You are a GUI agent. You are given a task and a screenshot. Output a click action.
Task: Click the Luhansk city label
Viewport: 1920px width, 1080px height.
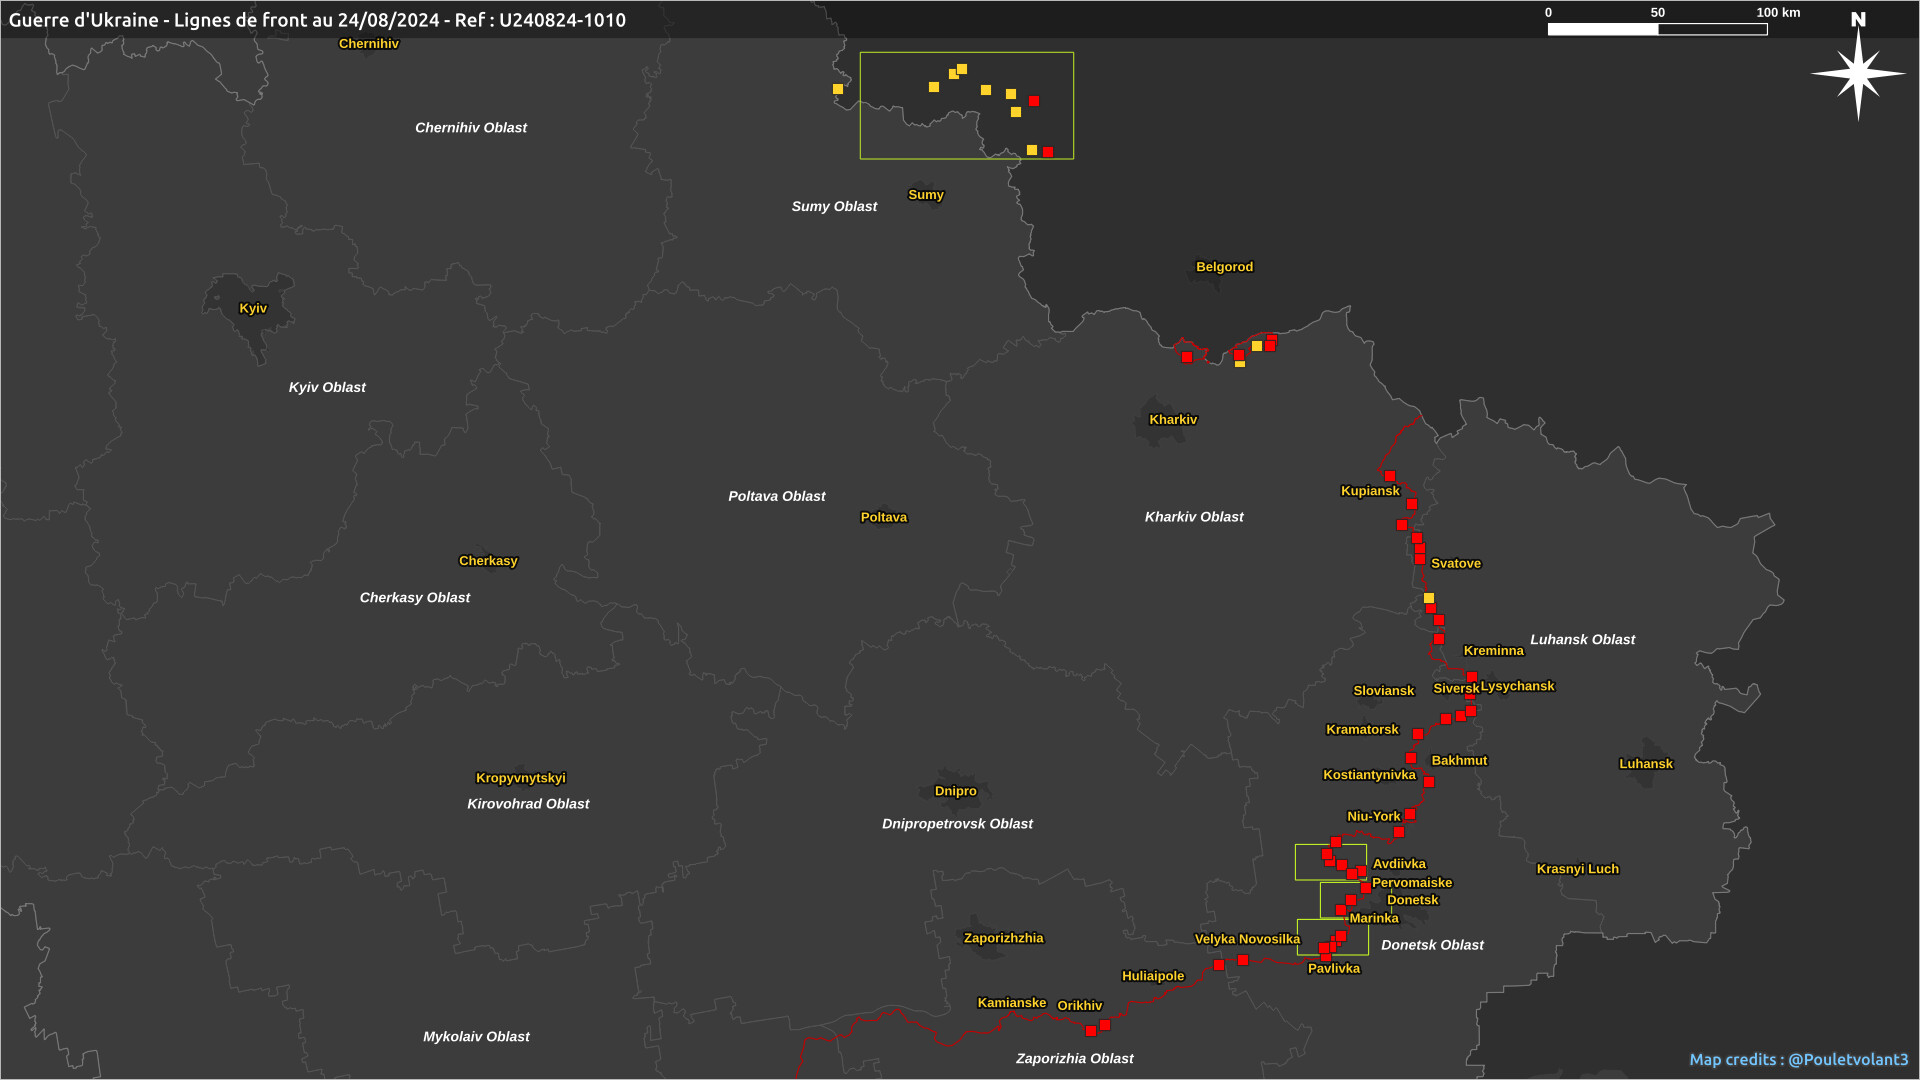(1645, 764)
